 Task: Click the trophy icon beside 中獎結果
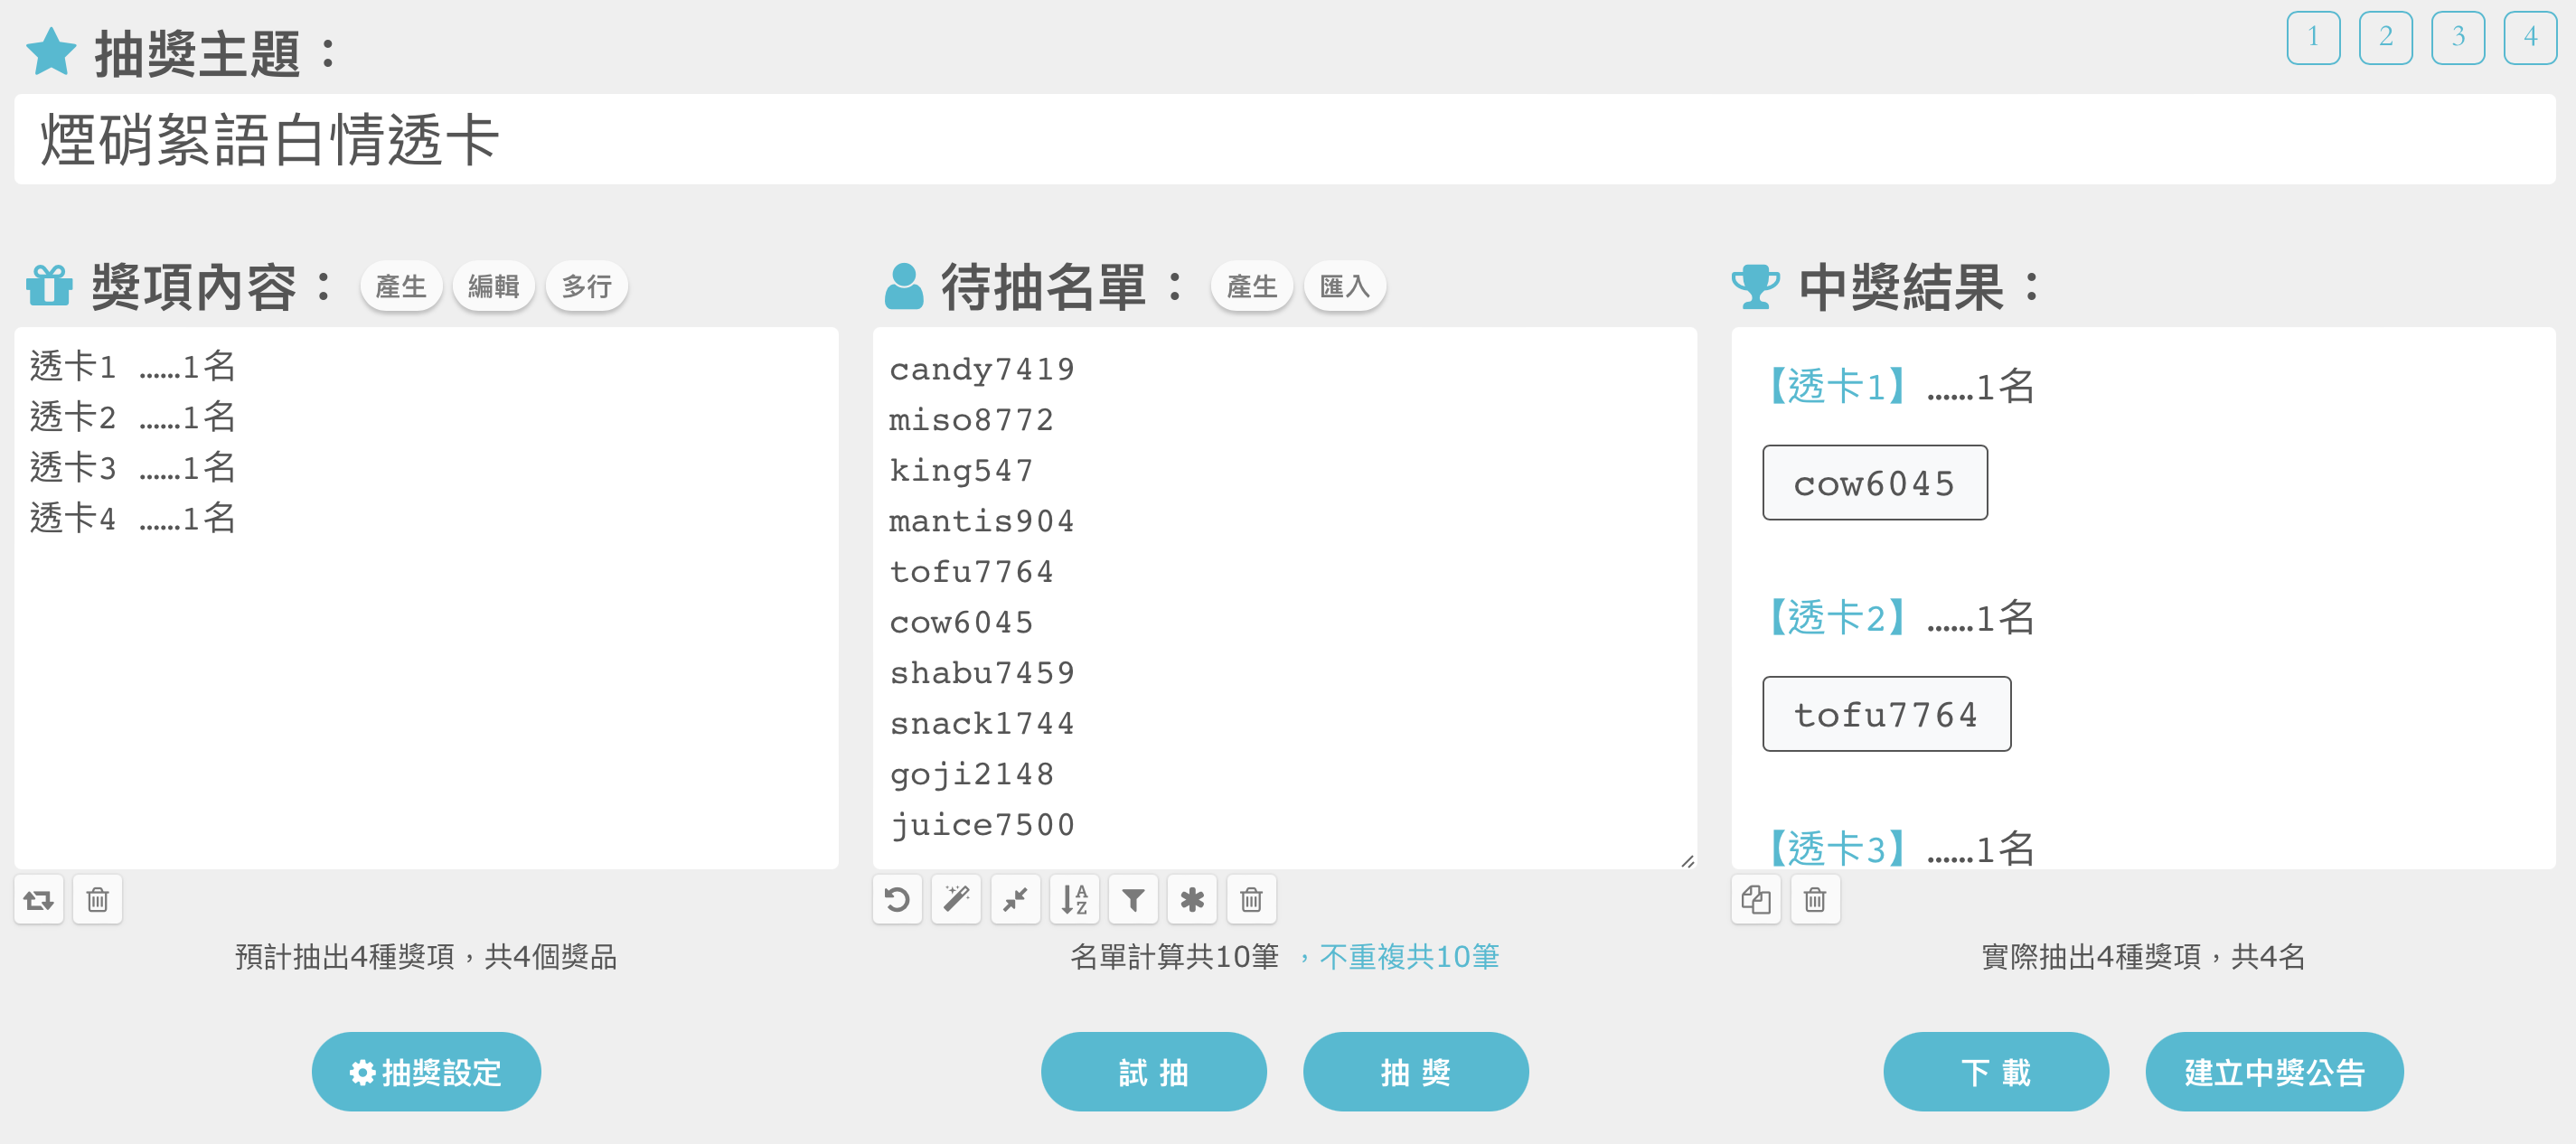tap(1756, 287)
